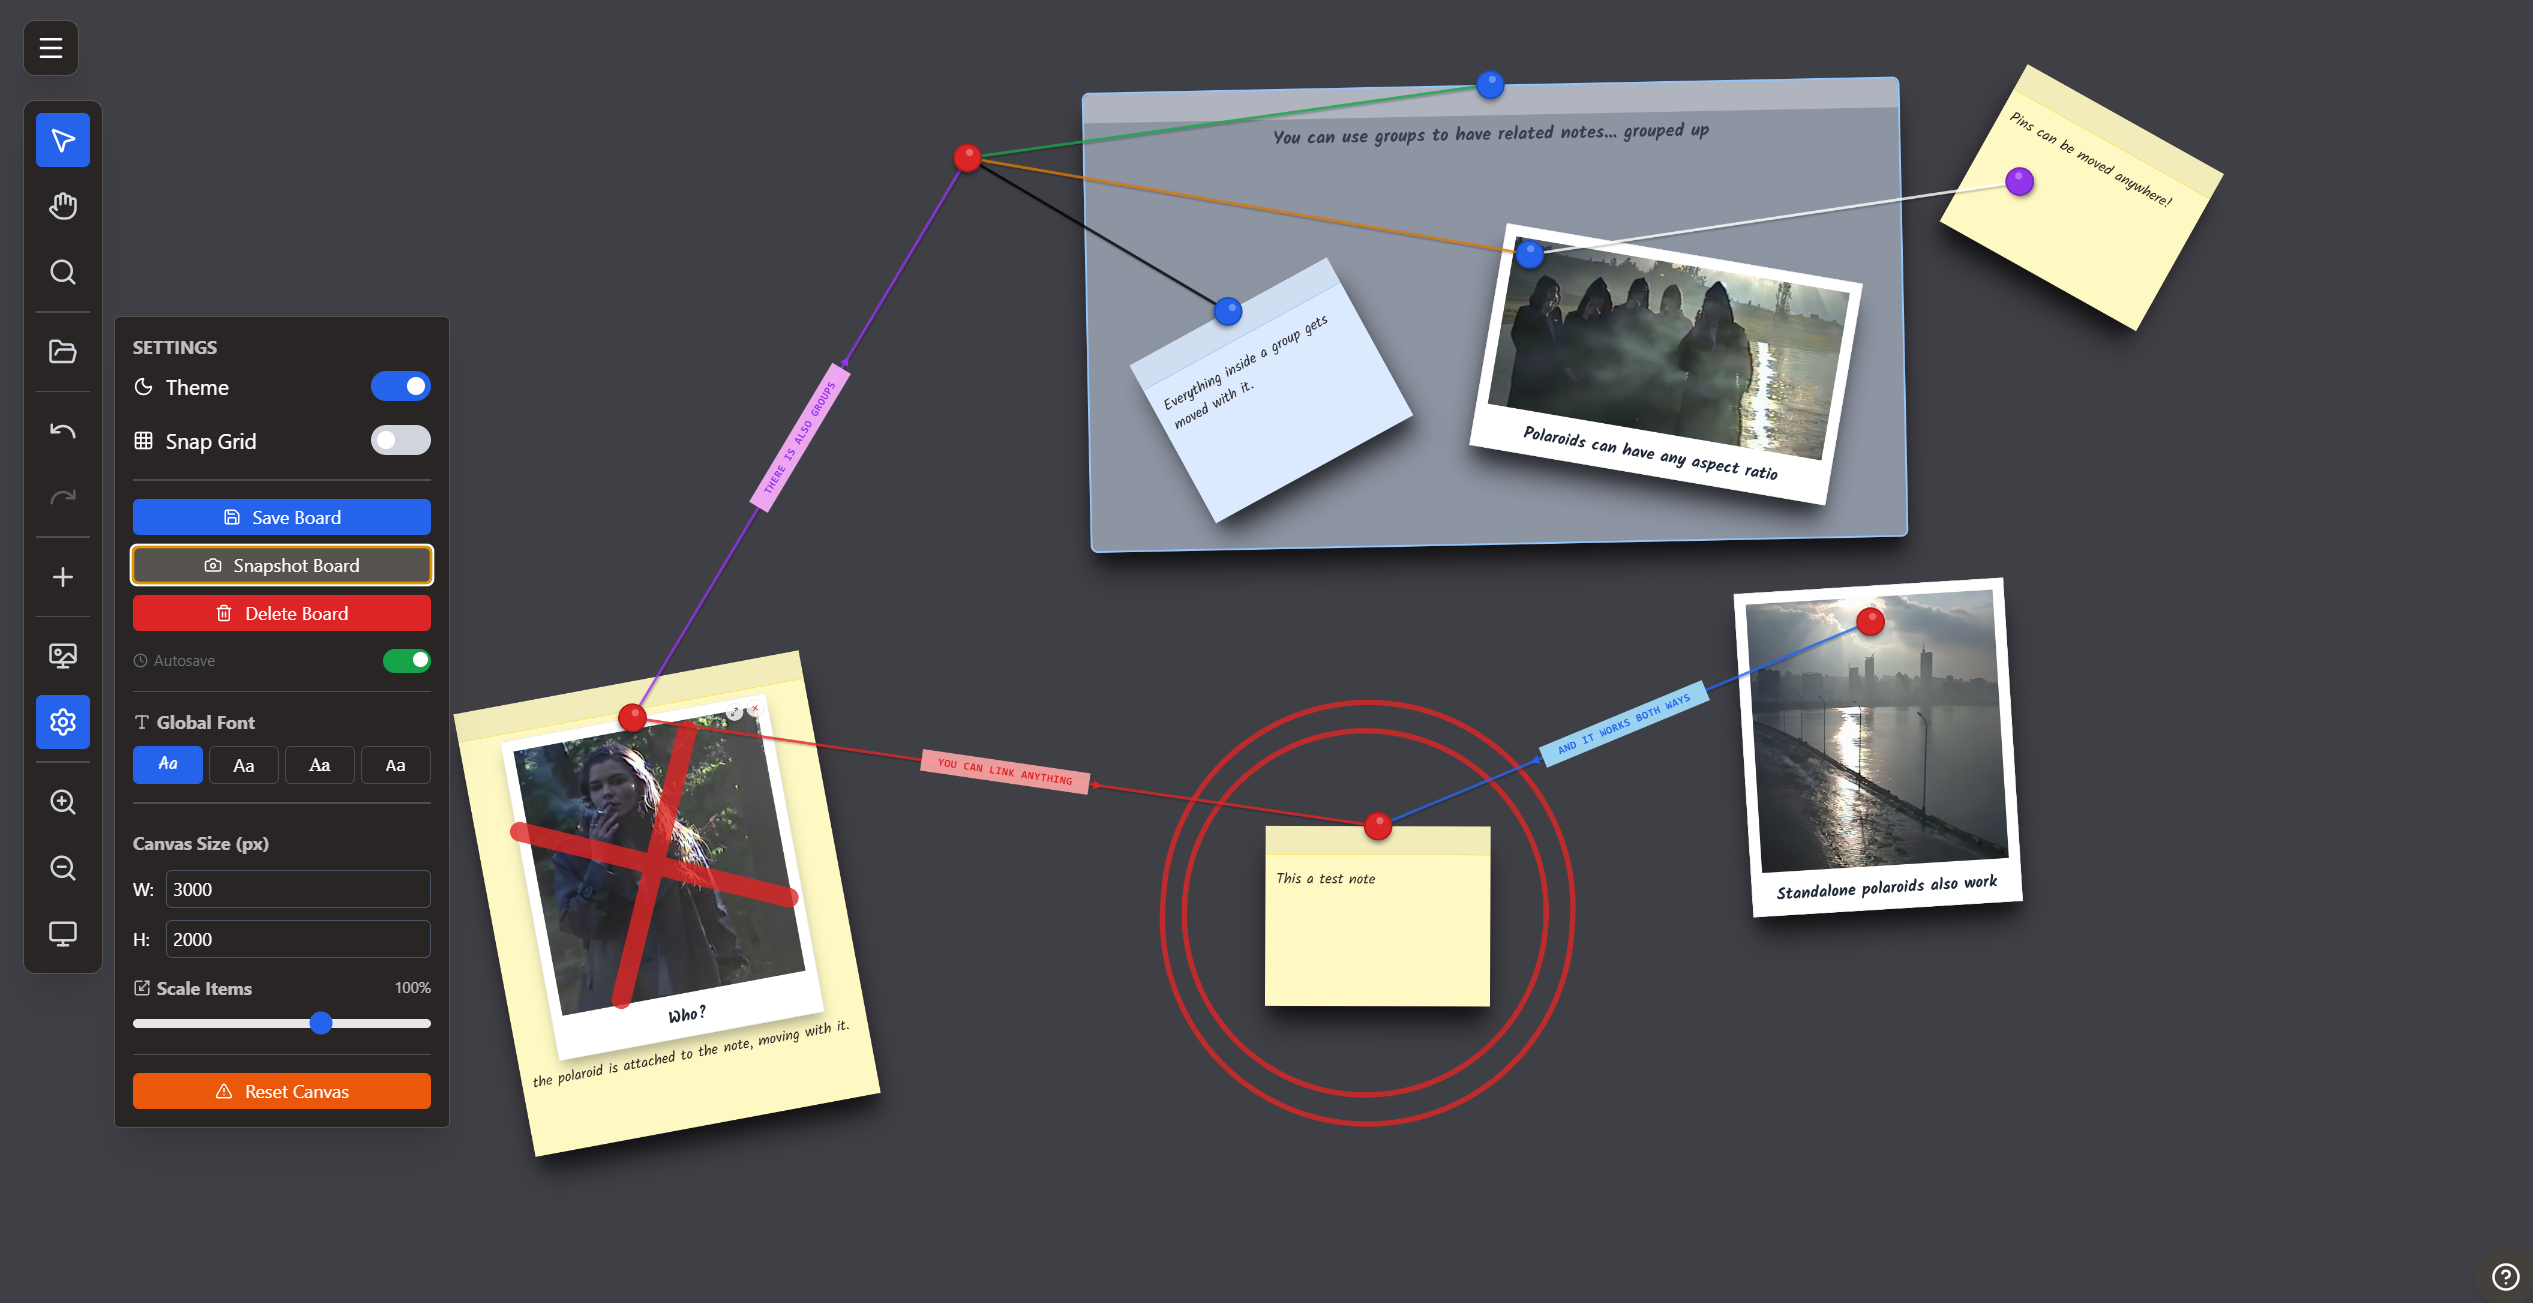Open the boards folder icon
The width and height of the screenshot is (2533, 1303).
tap(63, 352)
